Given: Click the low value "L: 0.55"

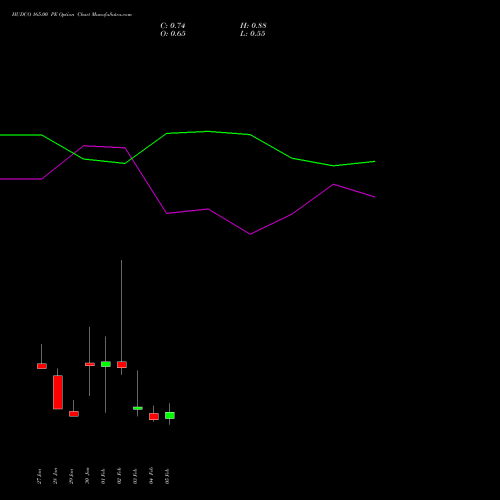Looking at the screenshot, I should click(x=253, y=34).
